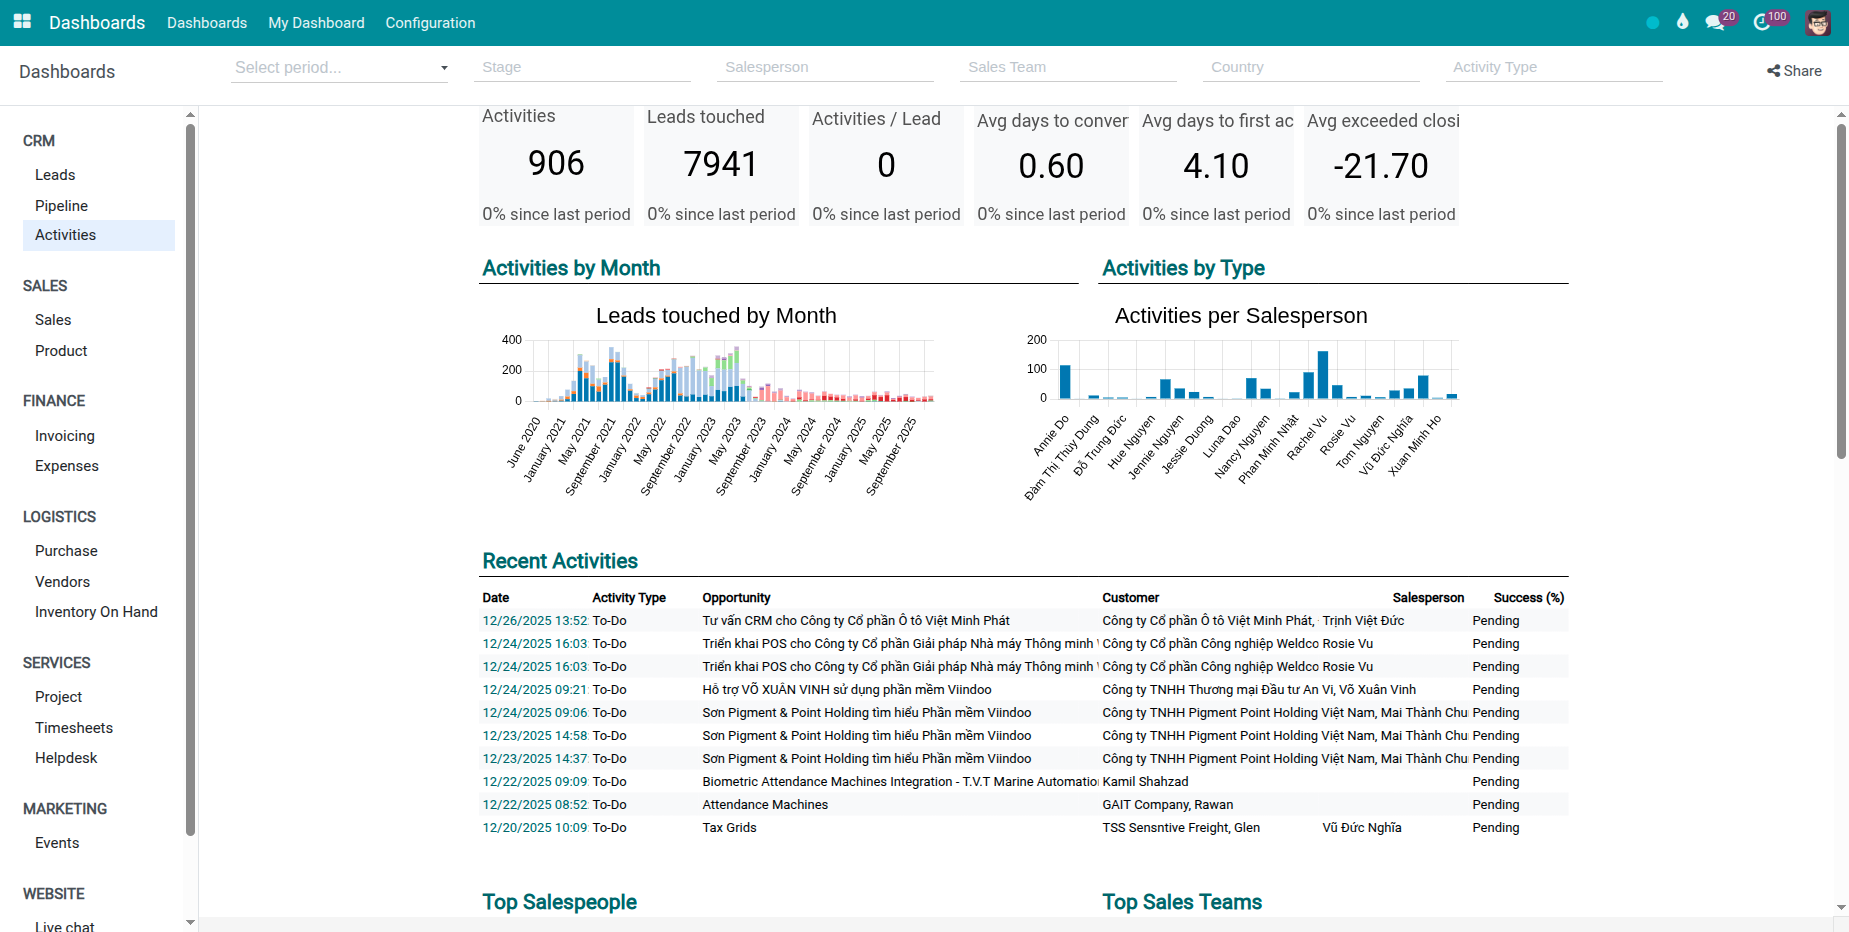Open the apps grid menu icon

pos(21,22)
